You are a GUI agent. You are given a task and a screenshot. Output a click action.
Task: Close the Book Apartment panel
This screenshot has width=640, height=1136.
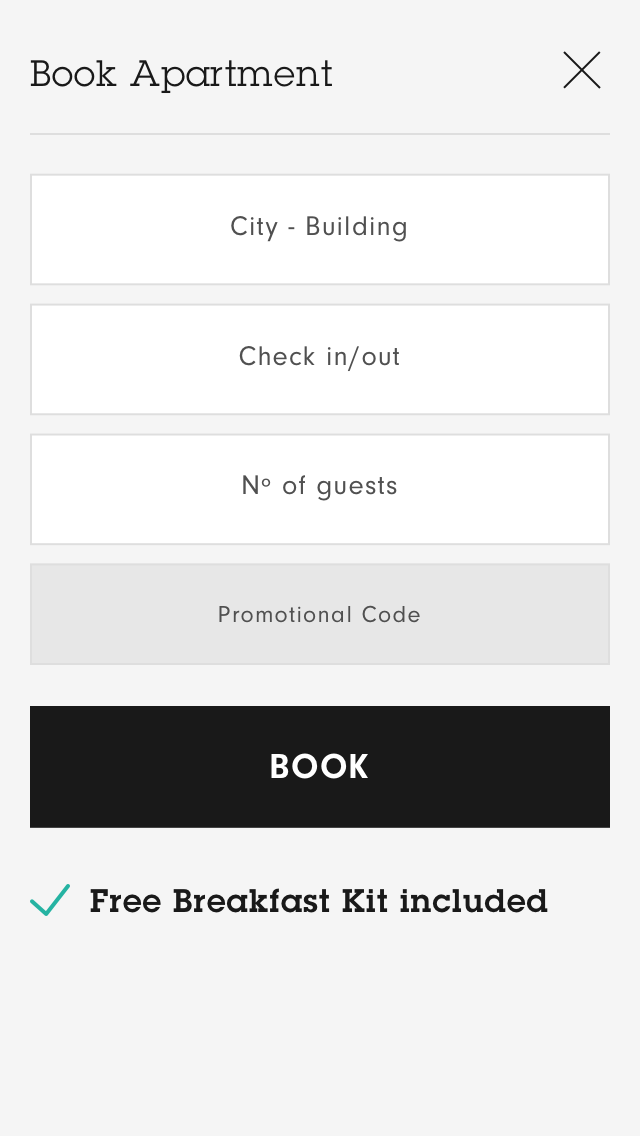click(581, 71)
